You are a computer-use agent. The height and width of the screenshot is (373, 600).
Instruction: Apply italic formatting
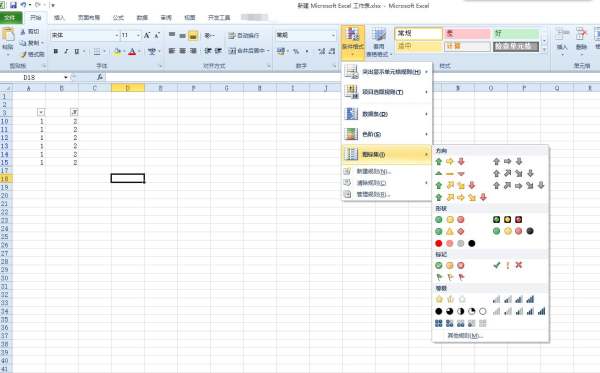(x=66, y=51)
